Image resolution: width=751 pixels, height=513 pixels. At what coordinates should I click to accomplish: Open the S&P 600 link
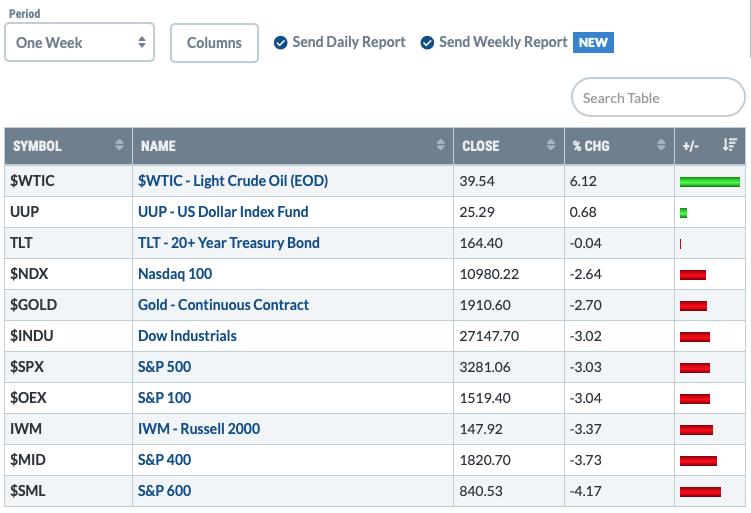[x=164, y=490]
